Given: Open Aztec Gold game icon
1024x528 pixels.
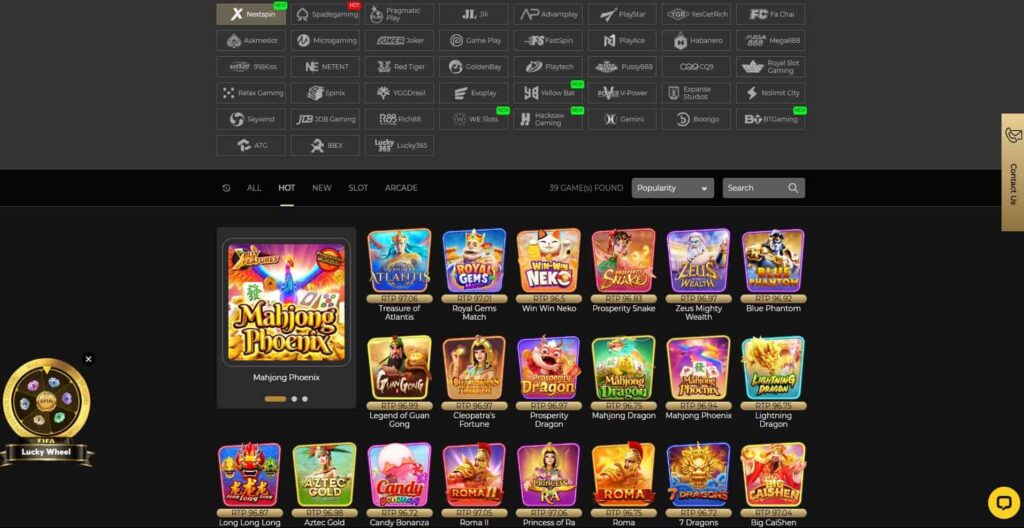Looking at the screenshot, I should point(325,474).
